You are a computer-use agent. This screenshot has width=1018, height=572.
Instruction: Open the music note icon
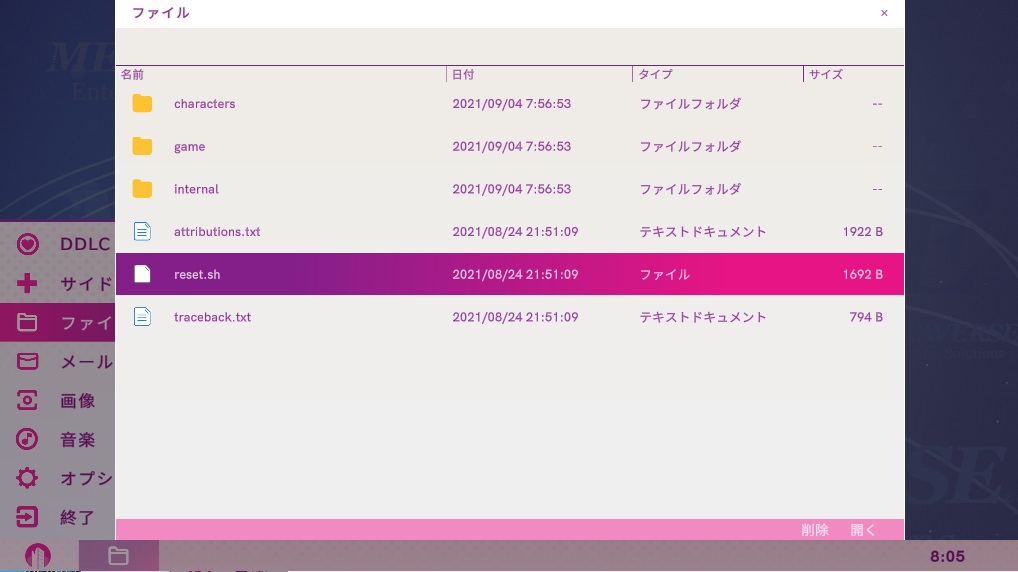(28, 440)
